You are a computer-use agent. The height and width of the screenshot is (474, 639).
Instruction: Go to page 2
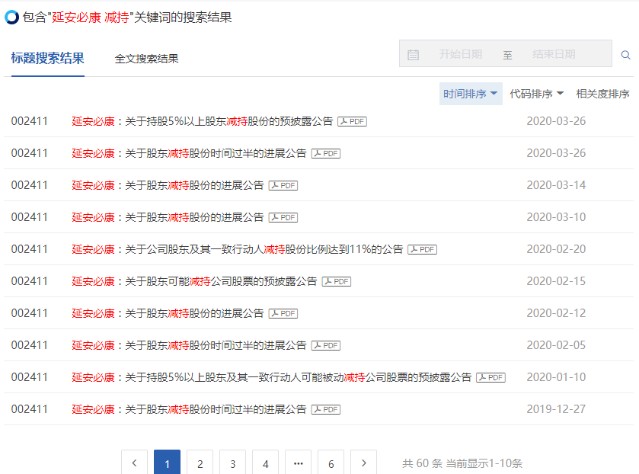tap(200, 463)
